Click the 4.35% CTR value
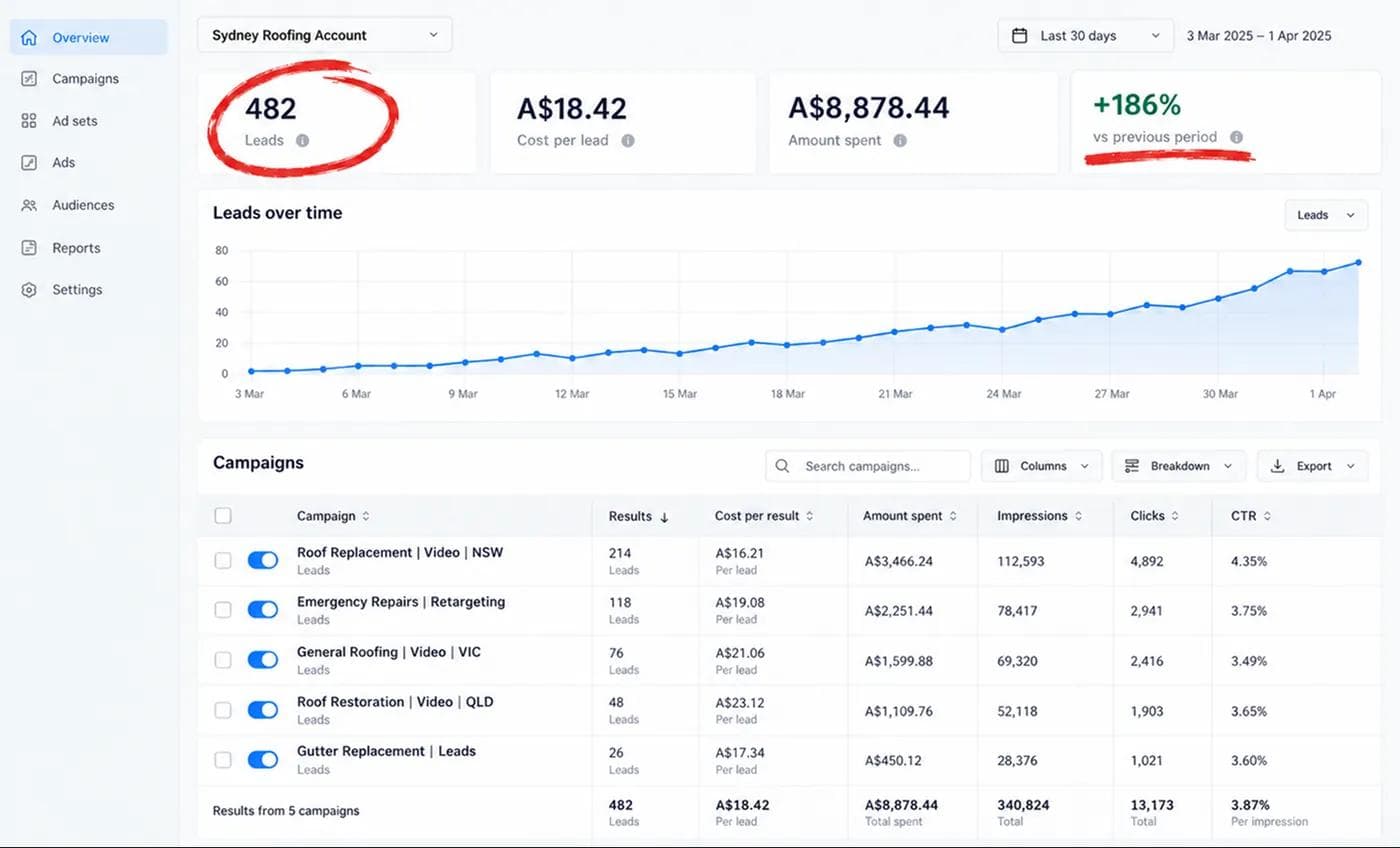This screenshot has width=1400, height=848. [x=1249, y=561]
